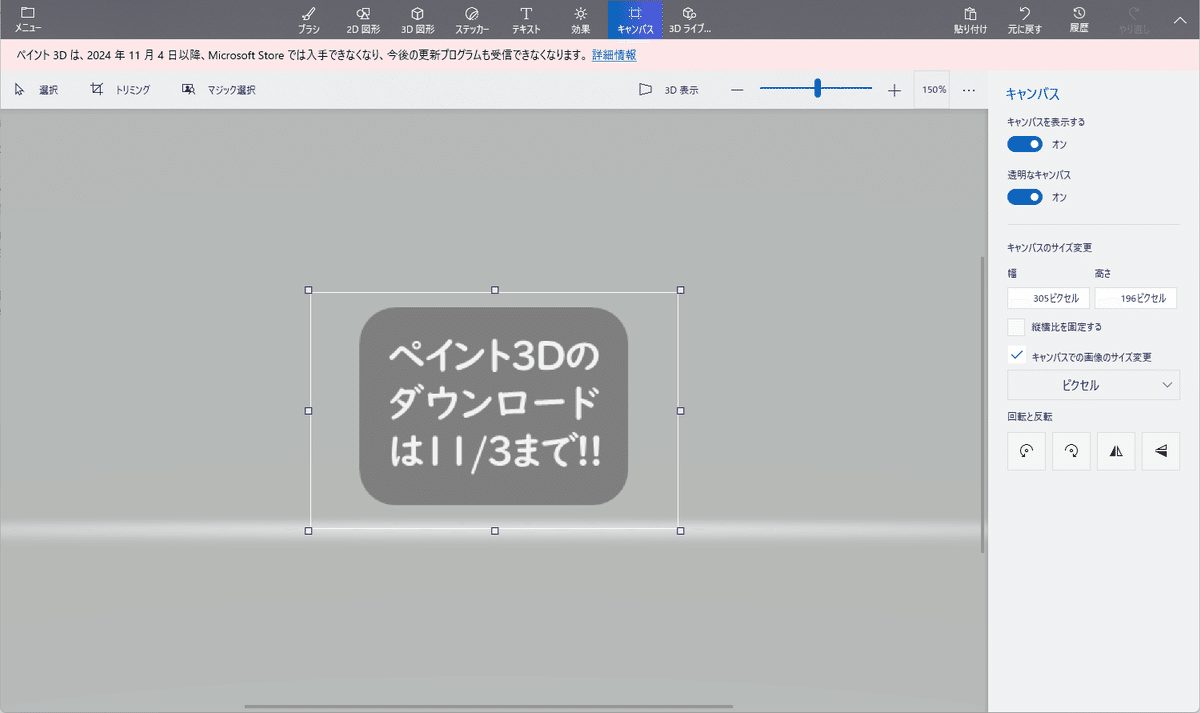The image size is (1200, 713).
Task: Open the ピクセル units dropdown
Action: point(1094,385)
